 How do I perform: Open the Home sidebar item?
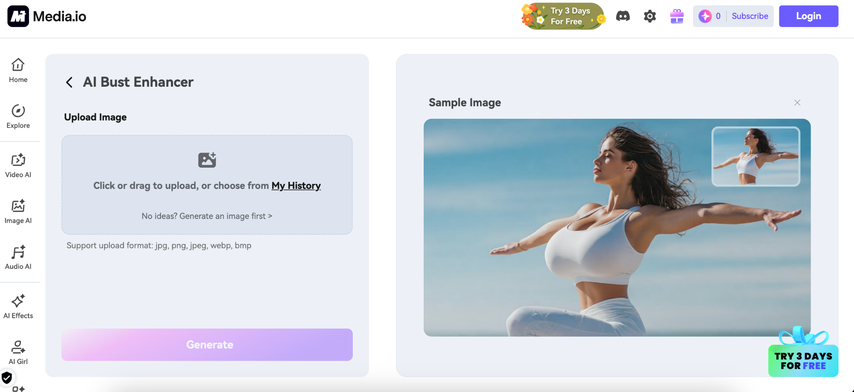[x=18, y=70]
